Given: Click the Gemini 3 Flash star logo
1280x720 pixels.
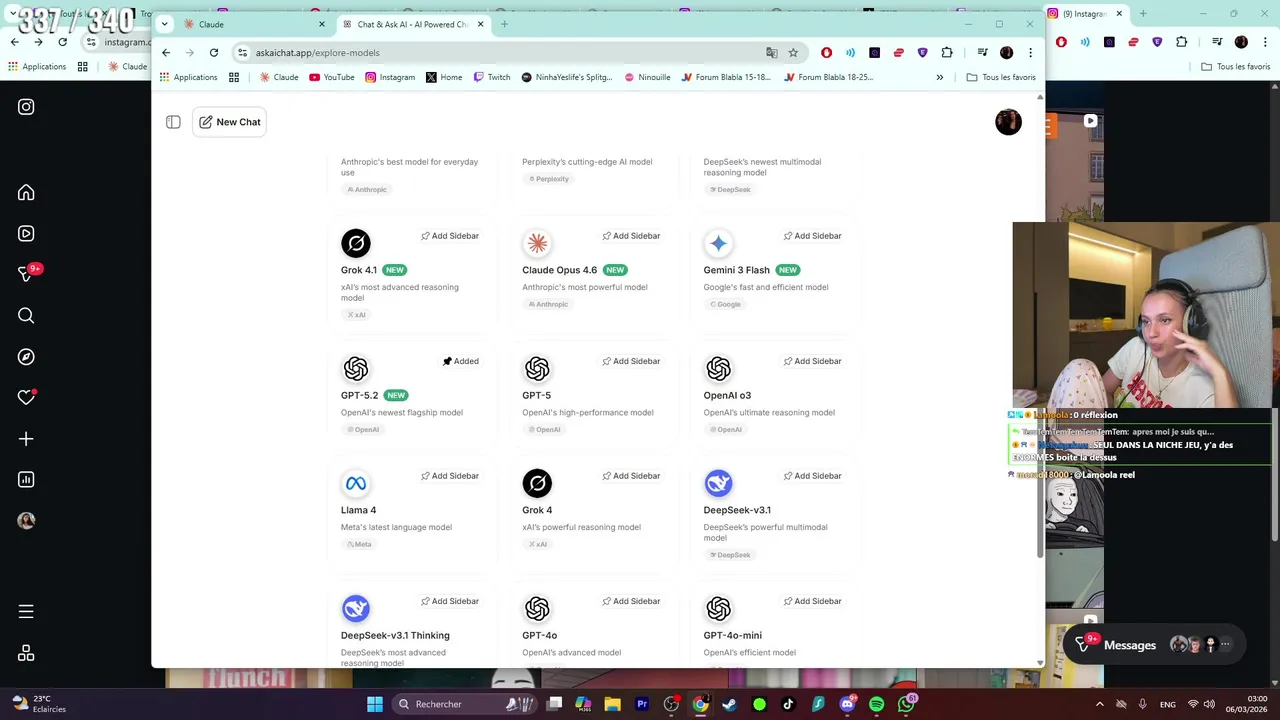Looking at the screenshot, I should coord(718,243).
